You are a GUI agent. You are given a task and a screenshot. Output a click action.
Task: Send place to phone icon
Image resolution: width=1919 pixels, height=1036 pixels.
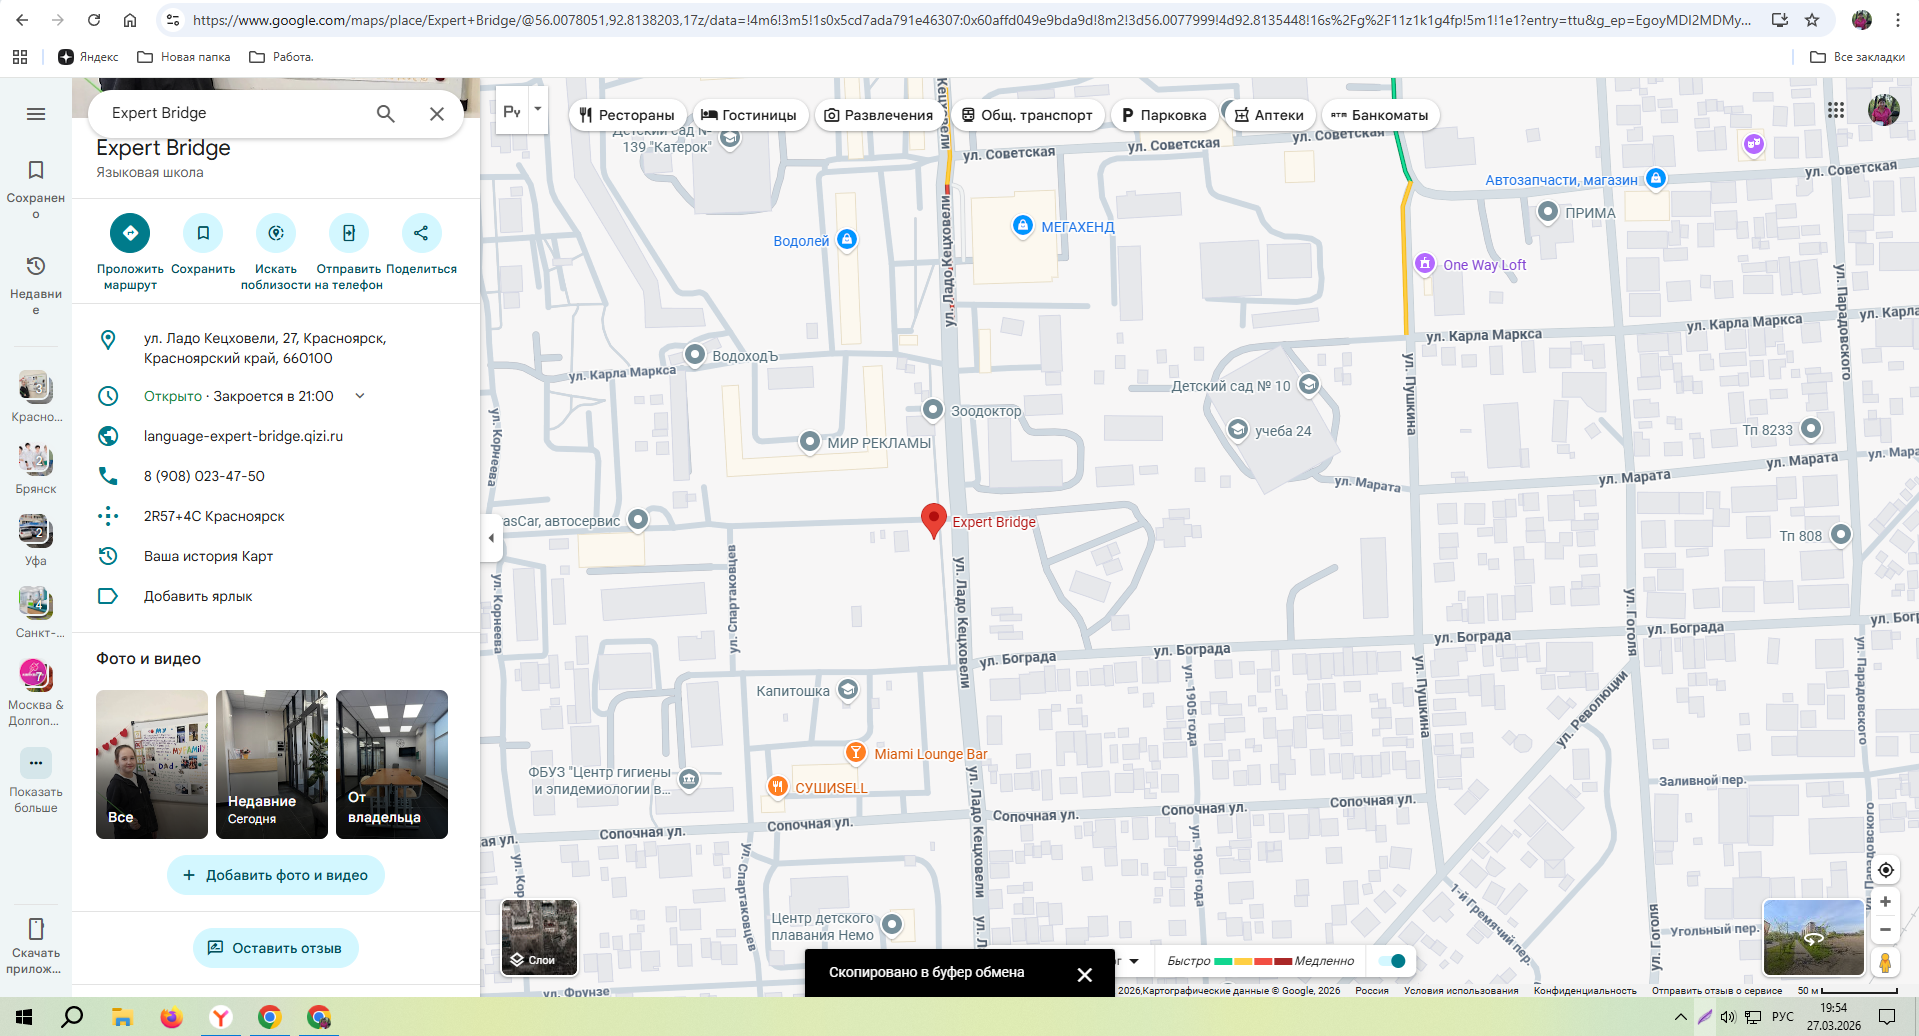coord(349,233)
